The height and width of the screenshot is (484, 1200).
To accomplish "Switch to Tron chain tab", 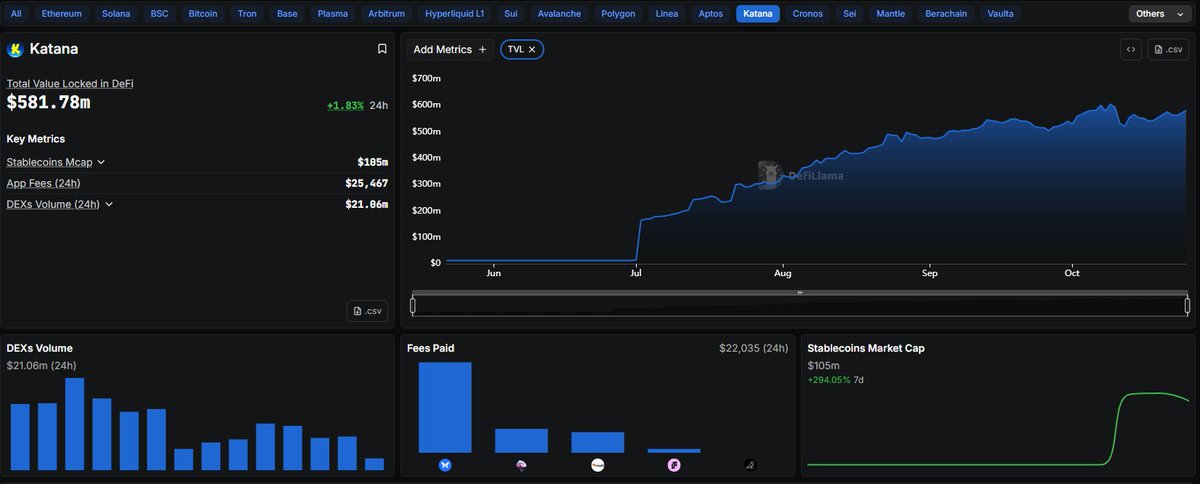I will click(248, 14).
